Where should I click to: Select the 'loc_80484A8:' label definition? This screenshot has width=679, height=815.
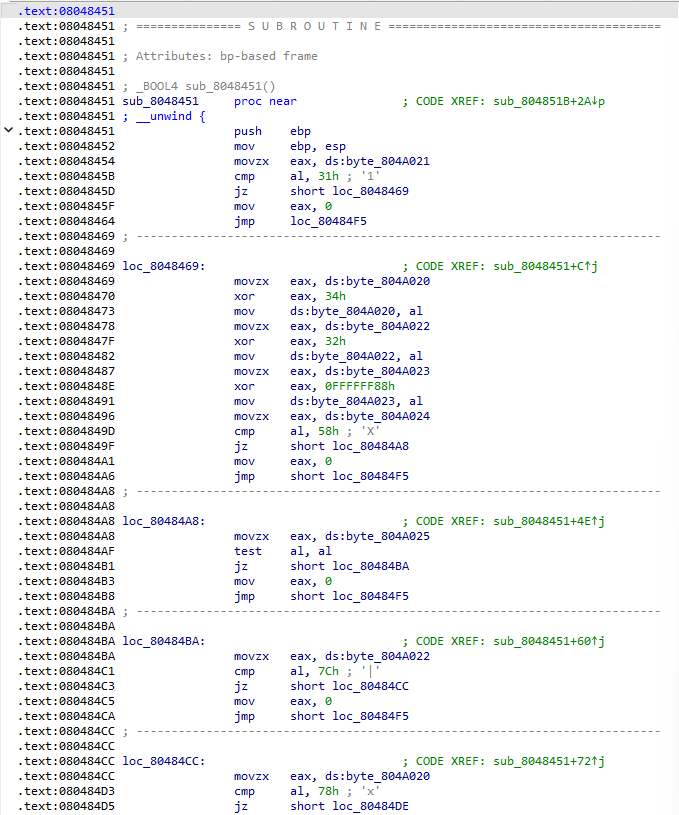tap(164, 521)
